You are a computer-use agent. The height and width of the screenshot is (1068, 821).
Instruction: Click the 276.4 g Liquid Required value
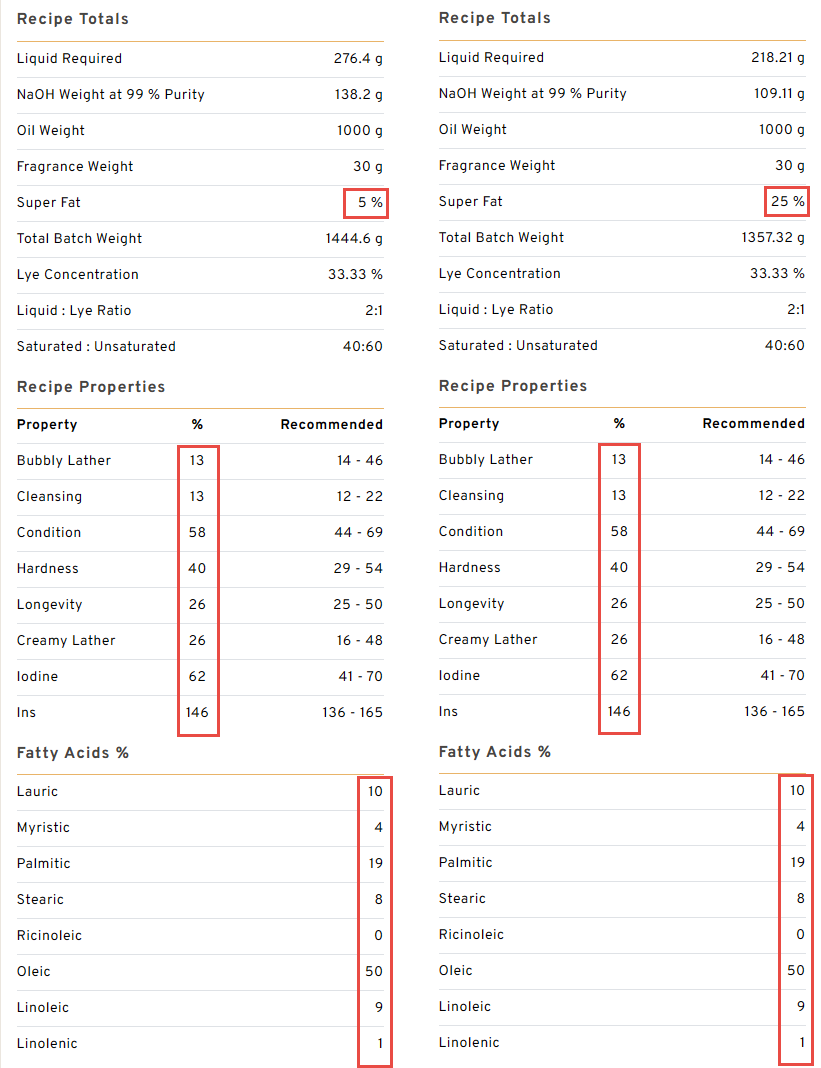click(x=358, y=59)
